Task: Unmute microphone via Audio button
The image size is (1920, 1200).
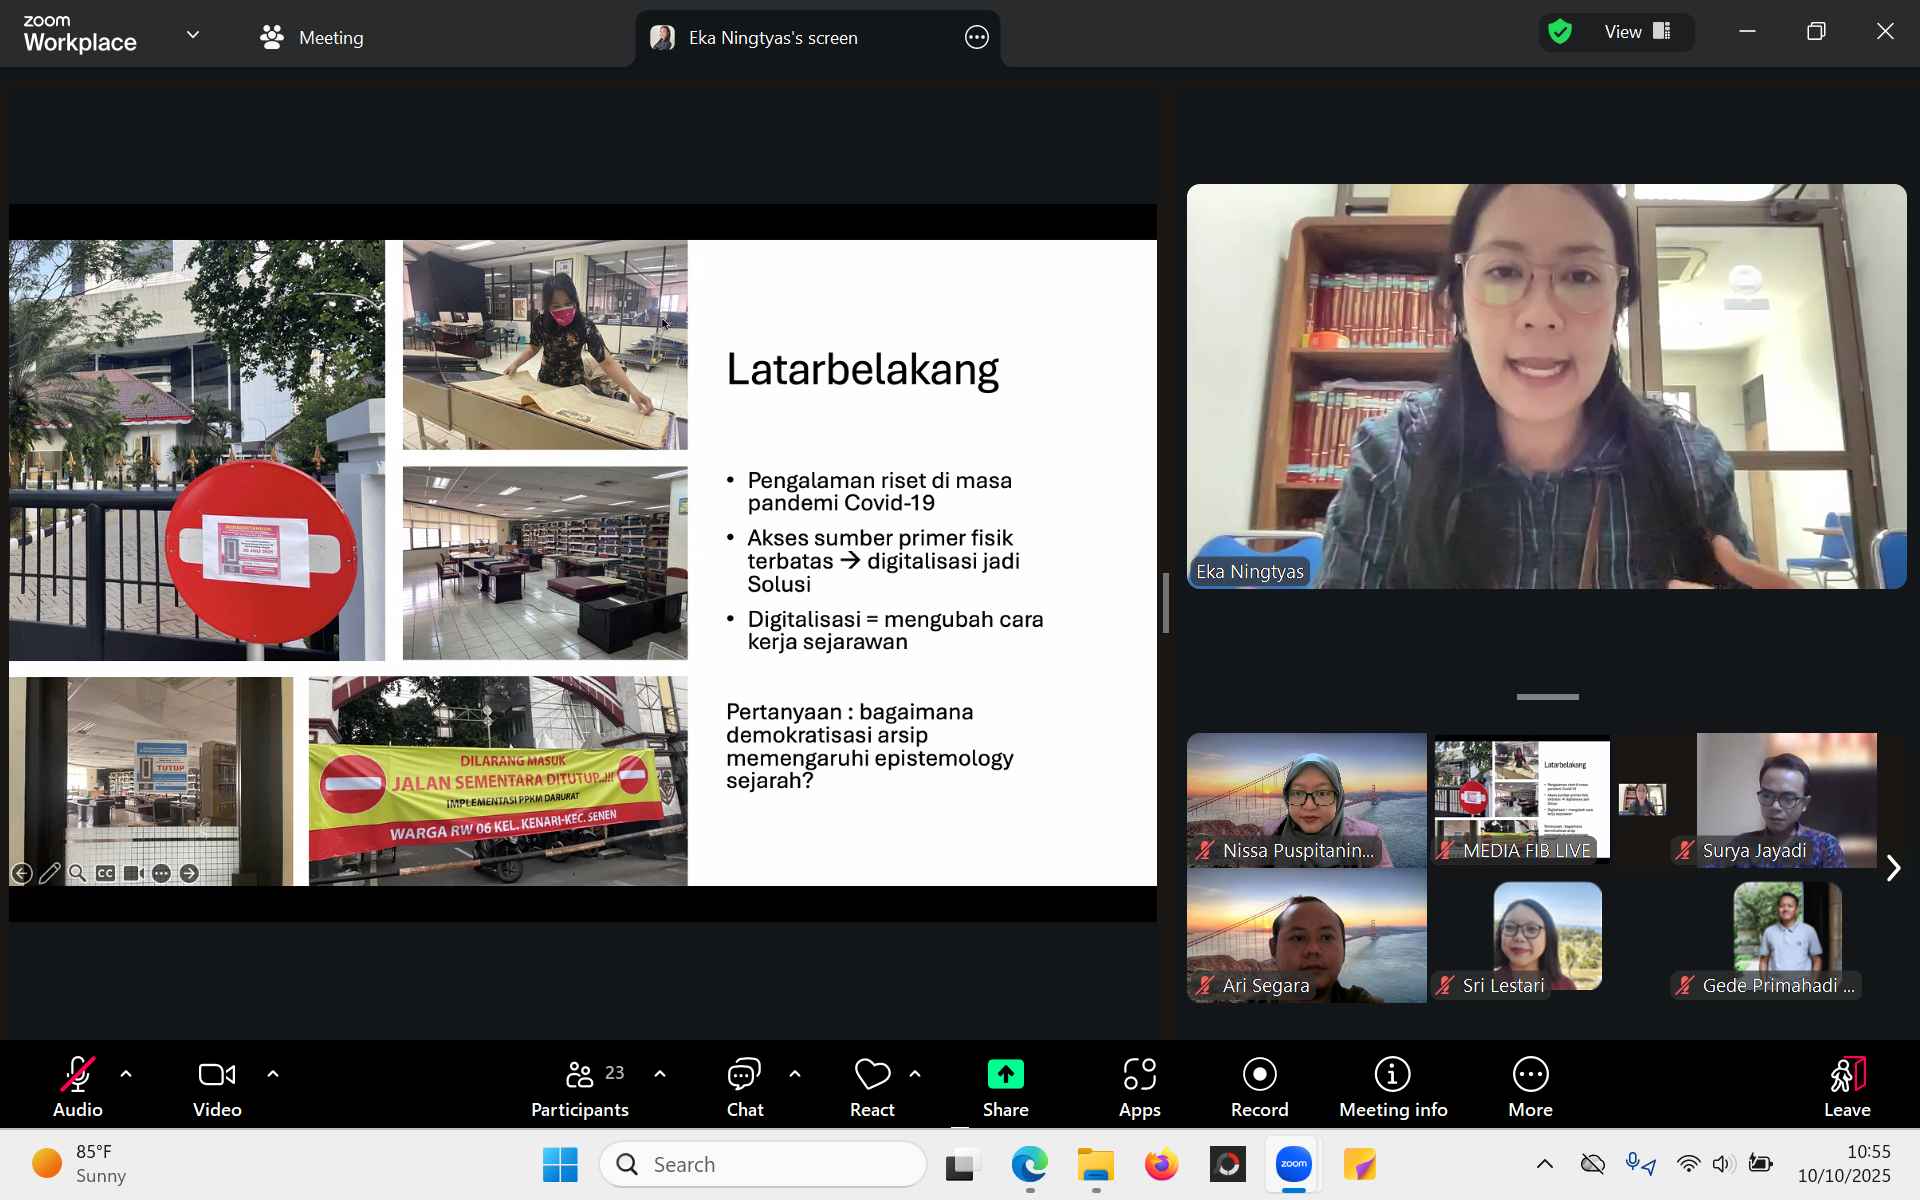Action: [x=78, y=1087]
